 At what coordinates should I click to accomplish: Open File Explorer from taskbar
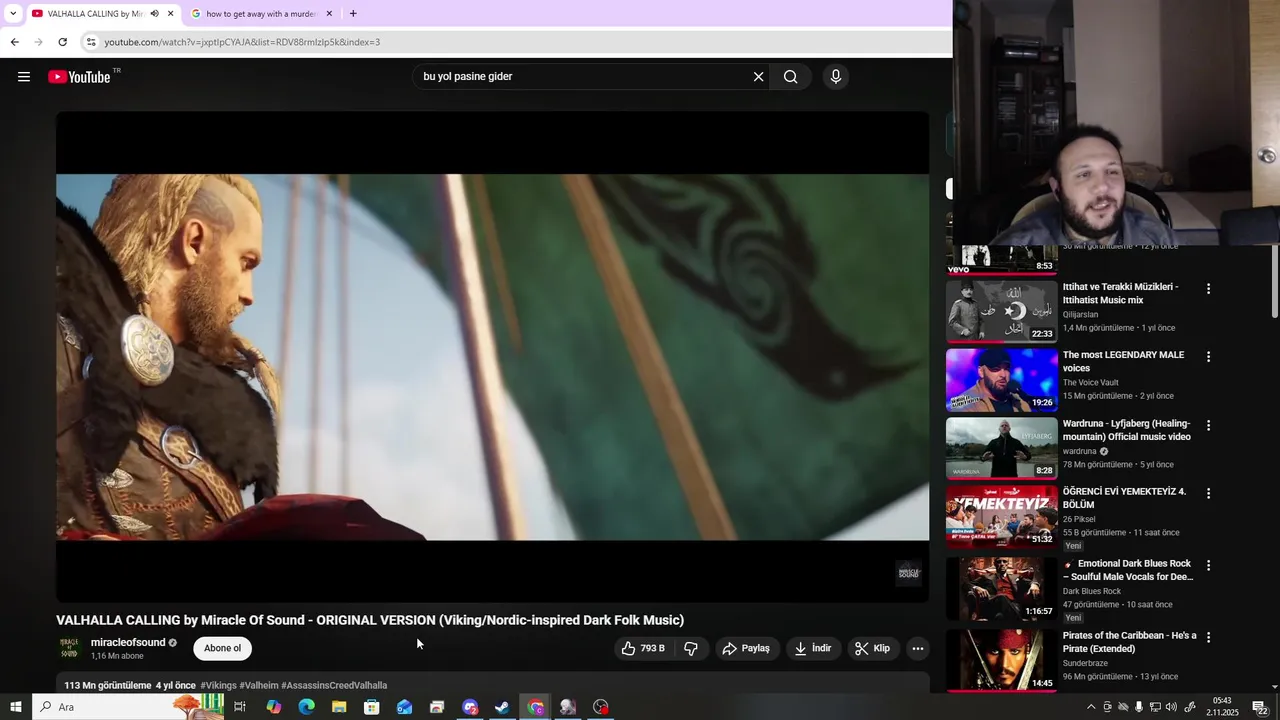(x=339, y=707)
